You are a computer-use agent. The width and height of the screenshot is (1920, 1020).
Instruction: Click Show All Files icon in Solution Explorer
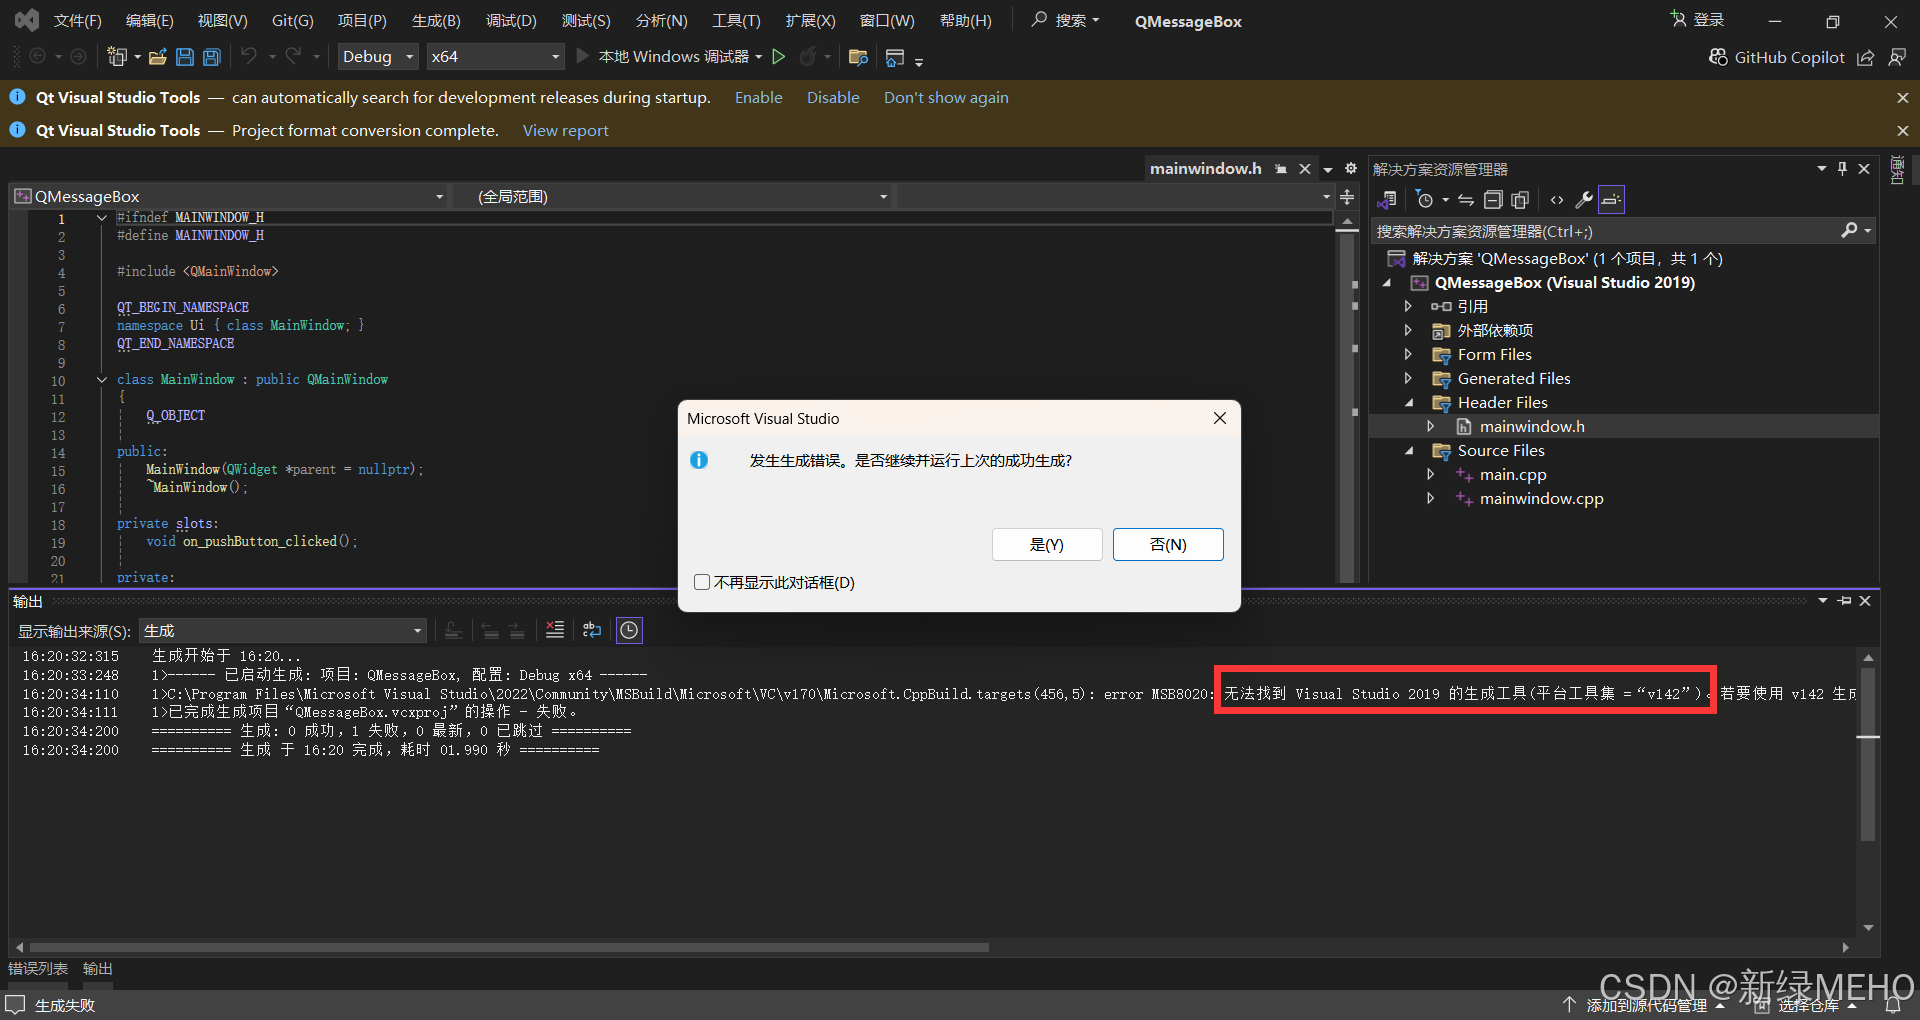[x=1520, y=200]
